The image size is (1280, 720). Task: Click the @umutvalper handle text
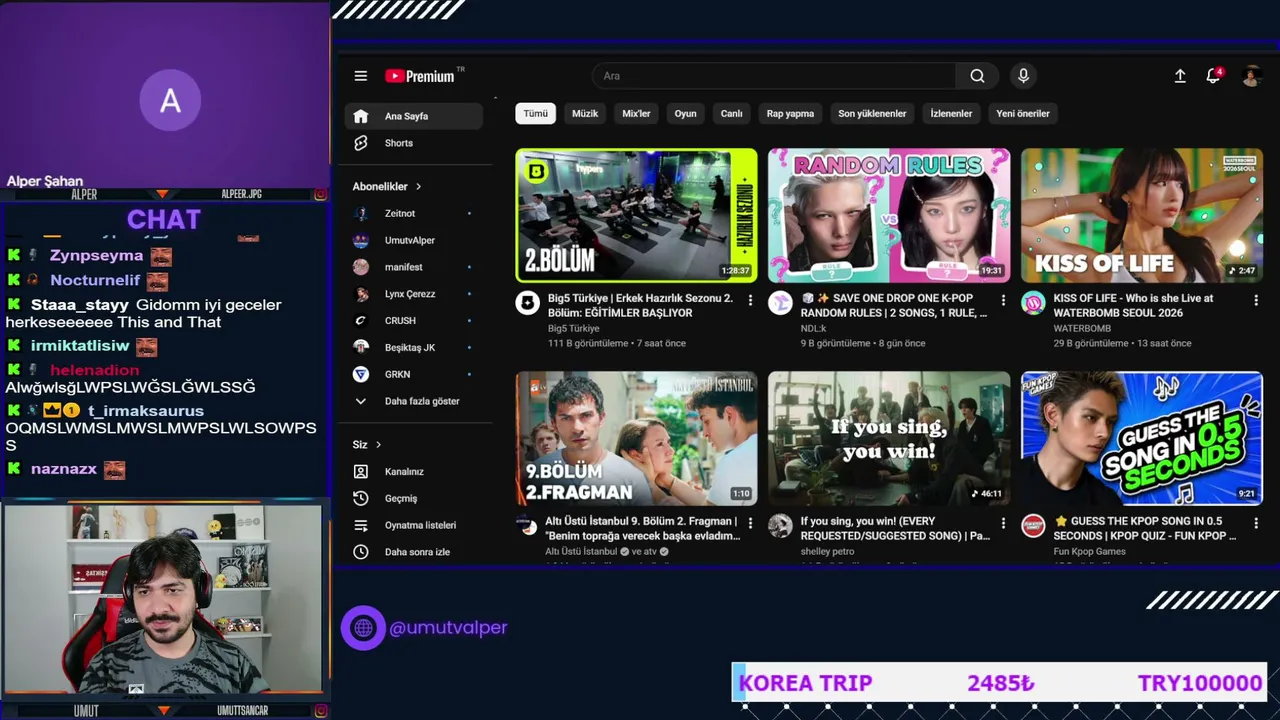click(448, 628)
